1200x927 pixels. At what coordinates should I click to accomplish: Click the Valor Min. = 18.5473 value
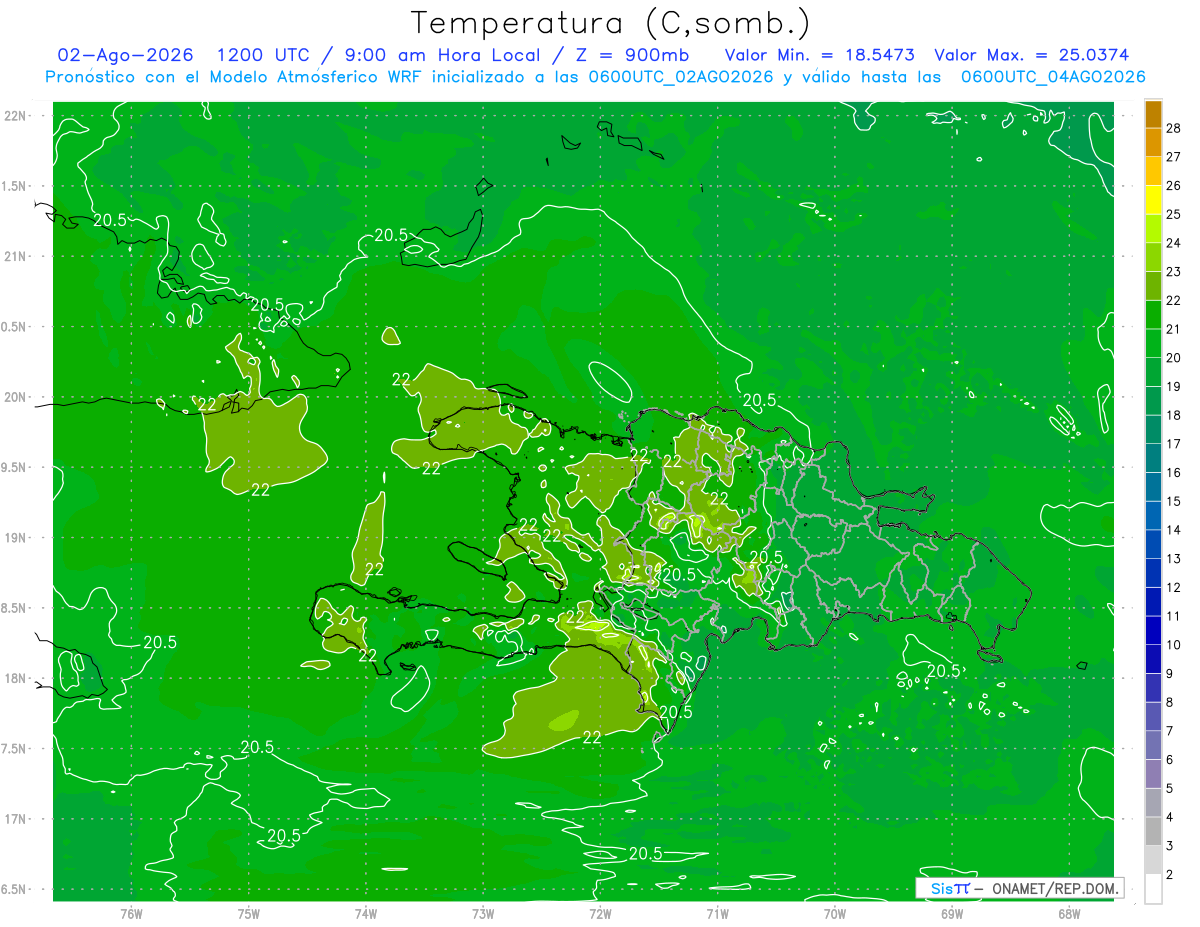[x=819, y=55]
